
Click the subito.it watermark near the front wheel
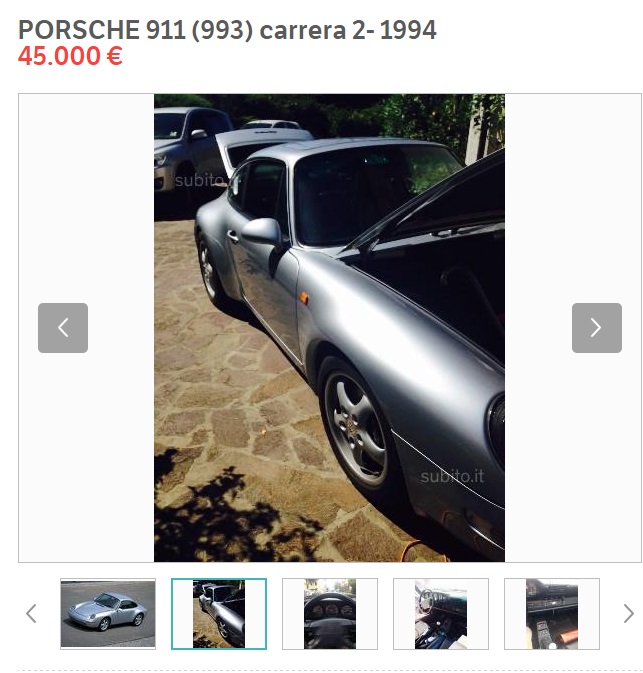(452, 476)
